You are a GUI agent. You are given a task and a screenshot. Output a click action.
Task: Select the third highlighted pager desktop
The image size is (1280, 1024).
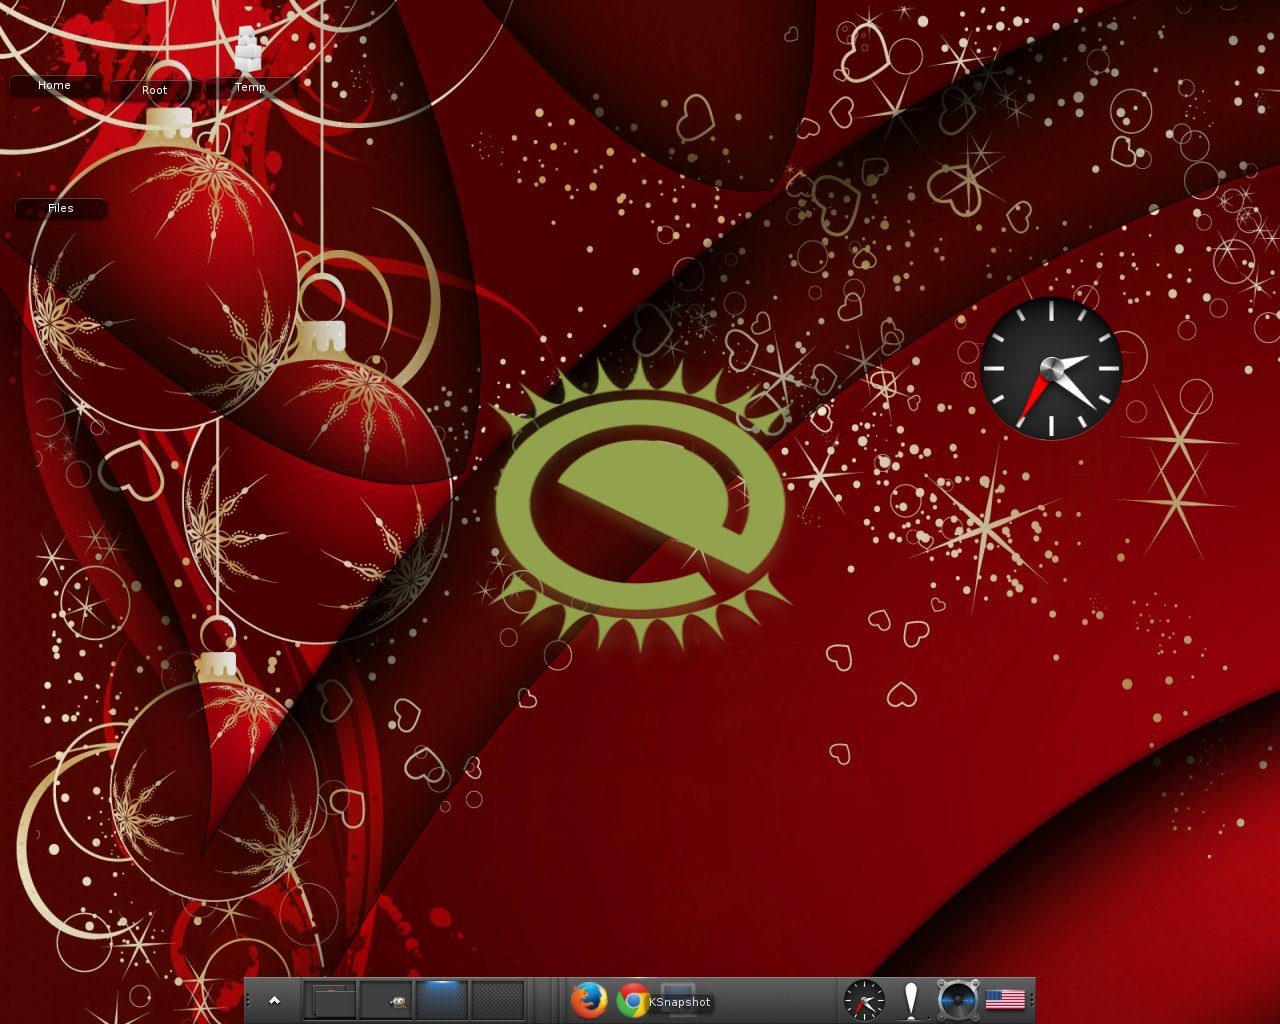442,1000
